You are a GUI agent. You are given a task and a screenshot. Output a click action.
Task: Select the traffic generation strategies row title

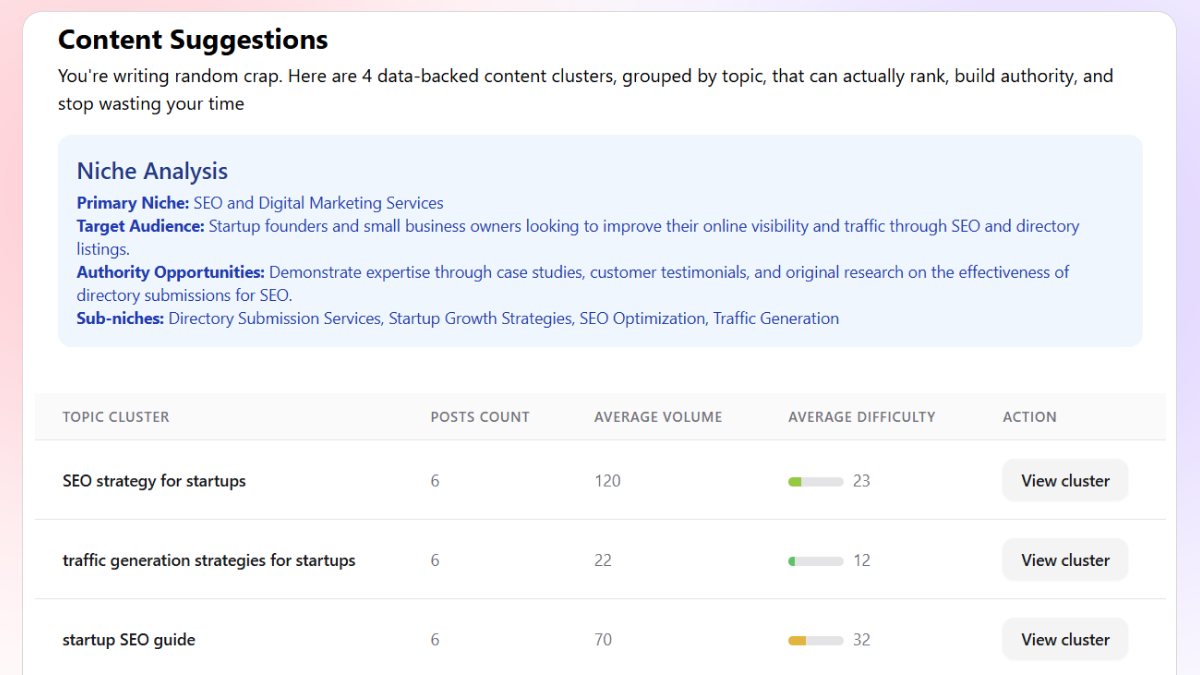click(x=209, y=560)
